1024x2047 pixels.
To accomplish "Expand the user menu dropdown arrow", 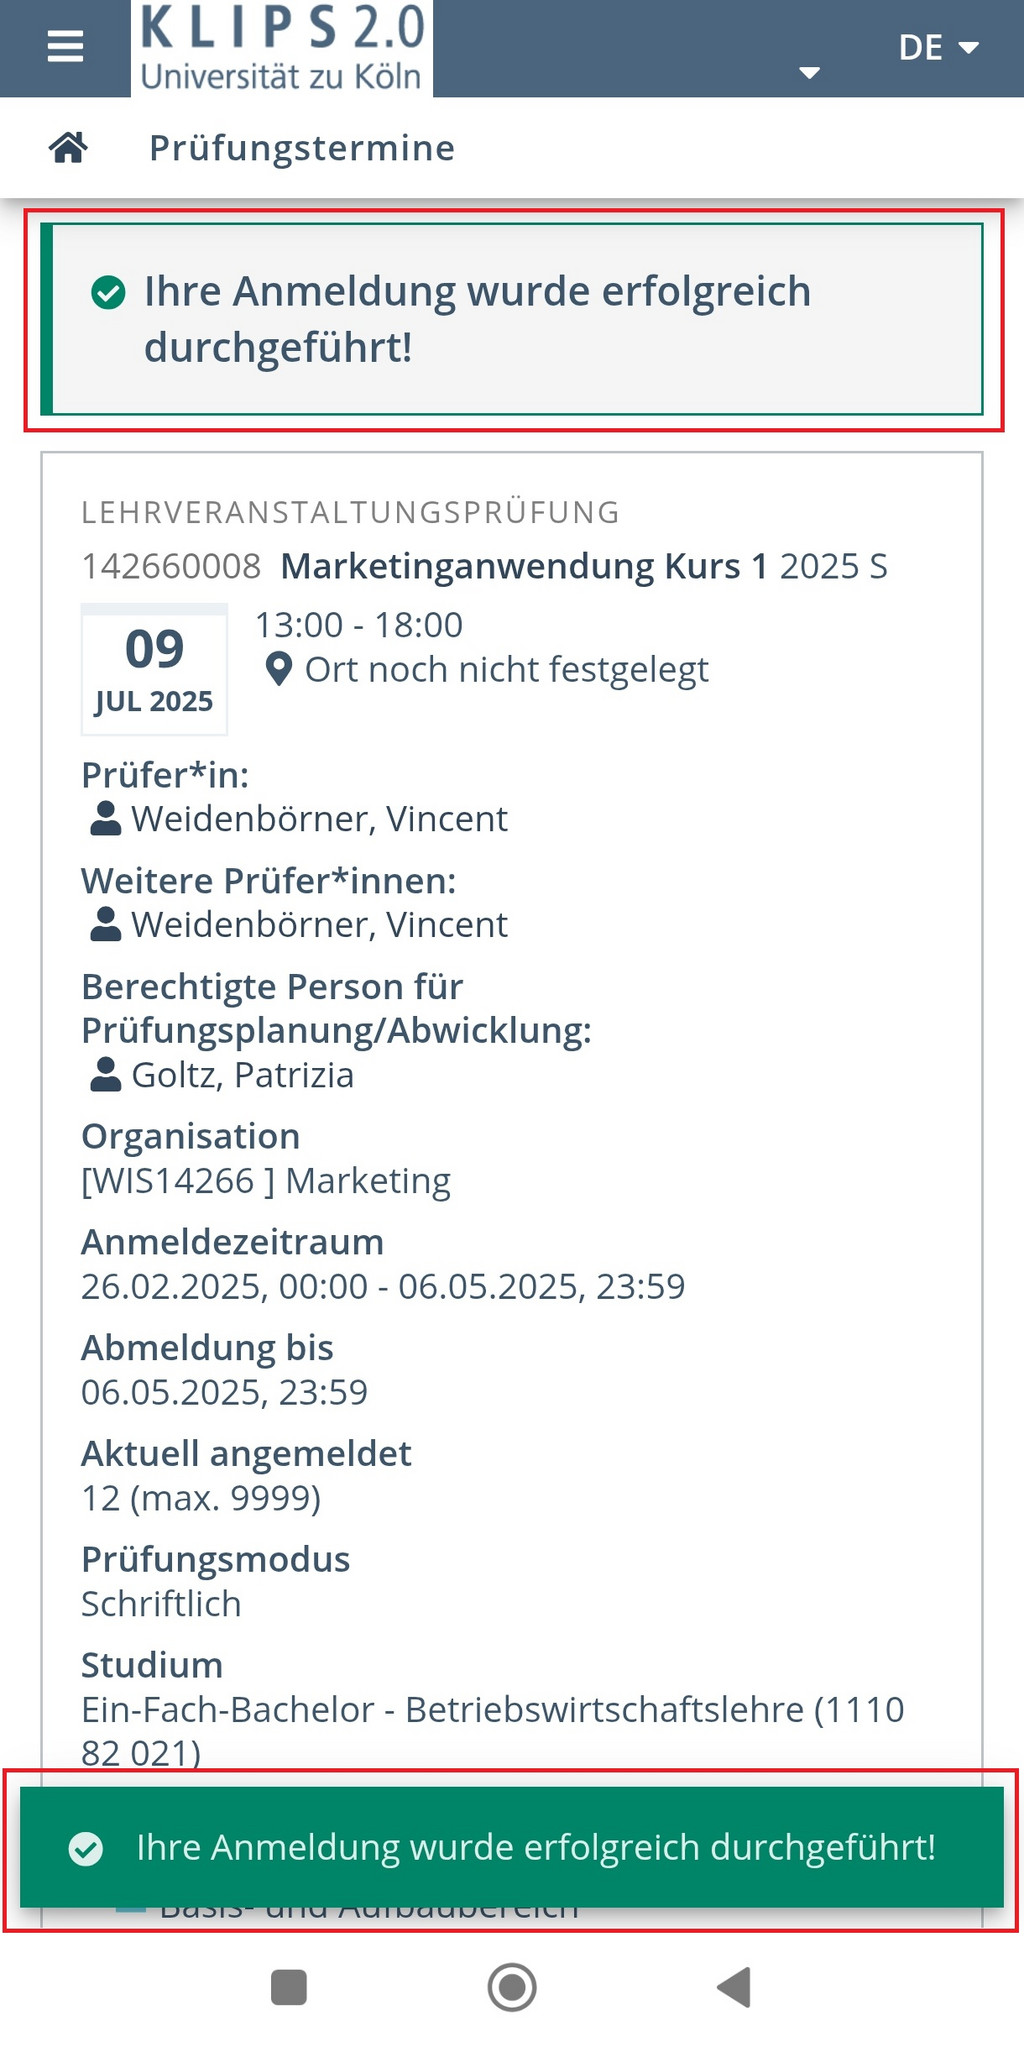I will click(x=810, y=72).
